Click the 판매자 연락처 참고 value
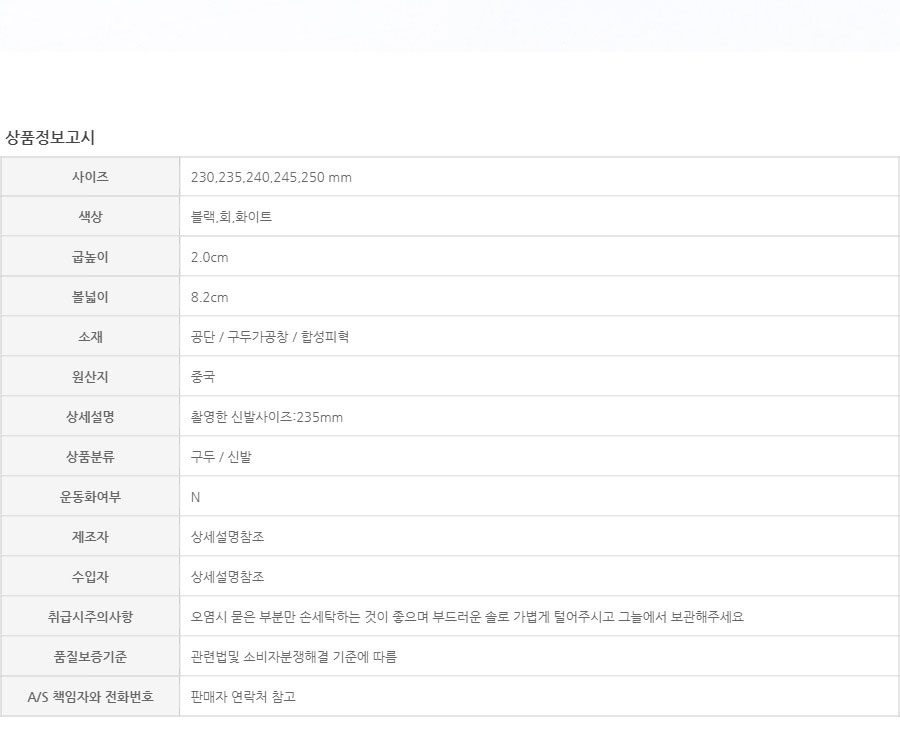This screenshot has height=731, width=900. (243, 697)
